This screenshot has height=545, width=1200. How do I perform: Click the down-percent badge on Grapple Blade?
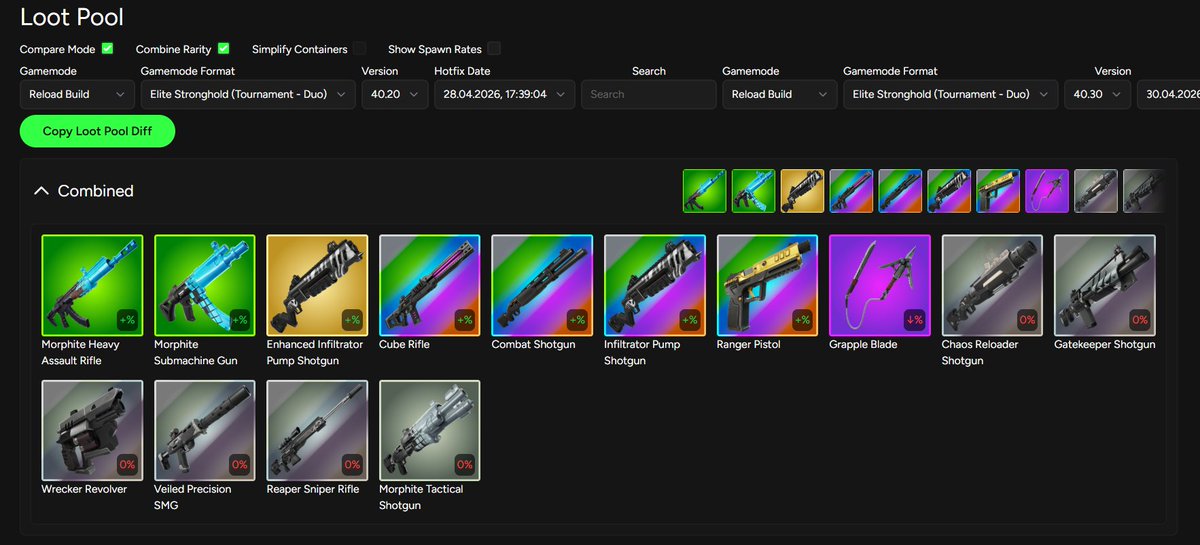[914, 320]
